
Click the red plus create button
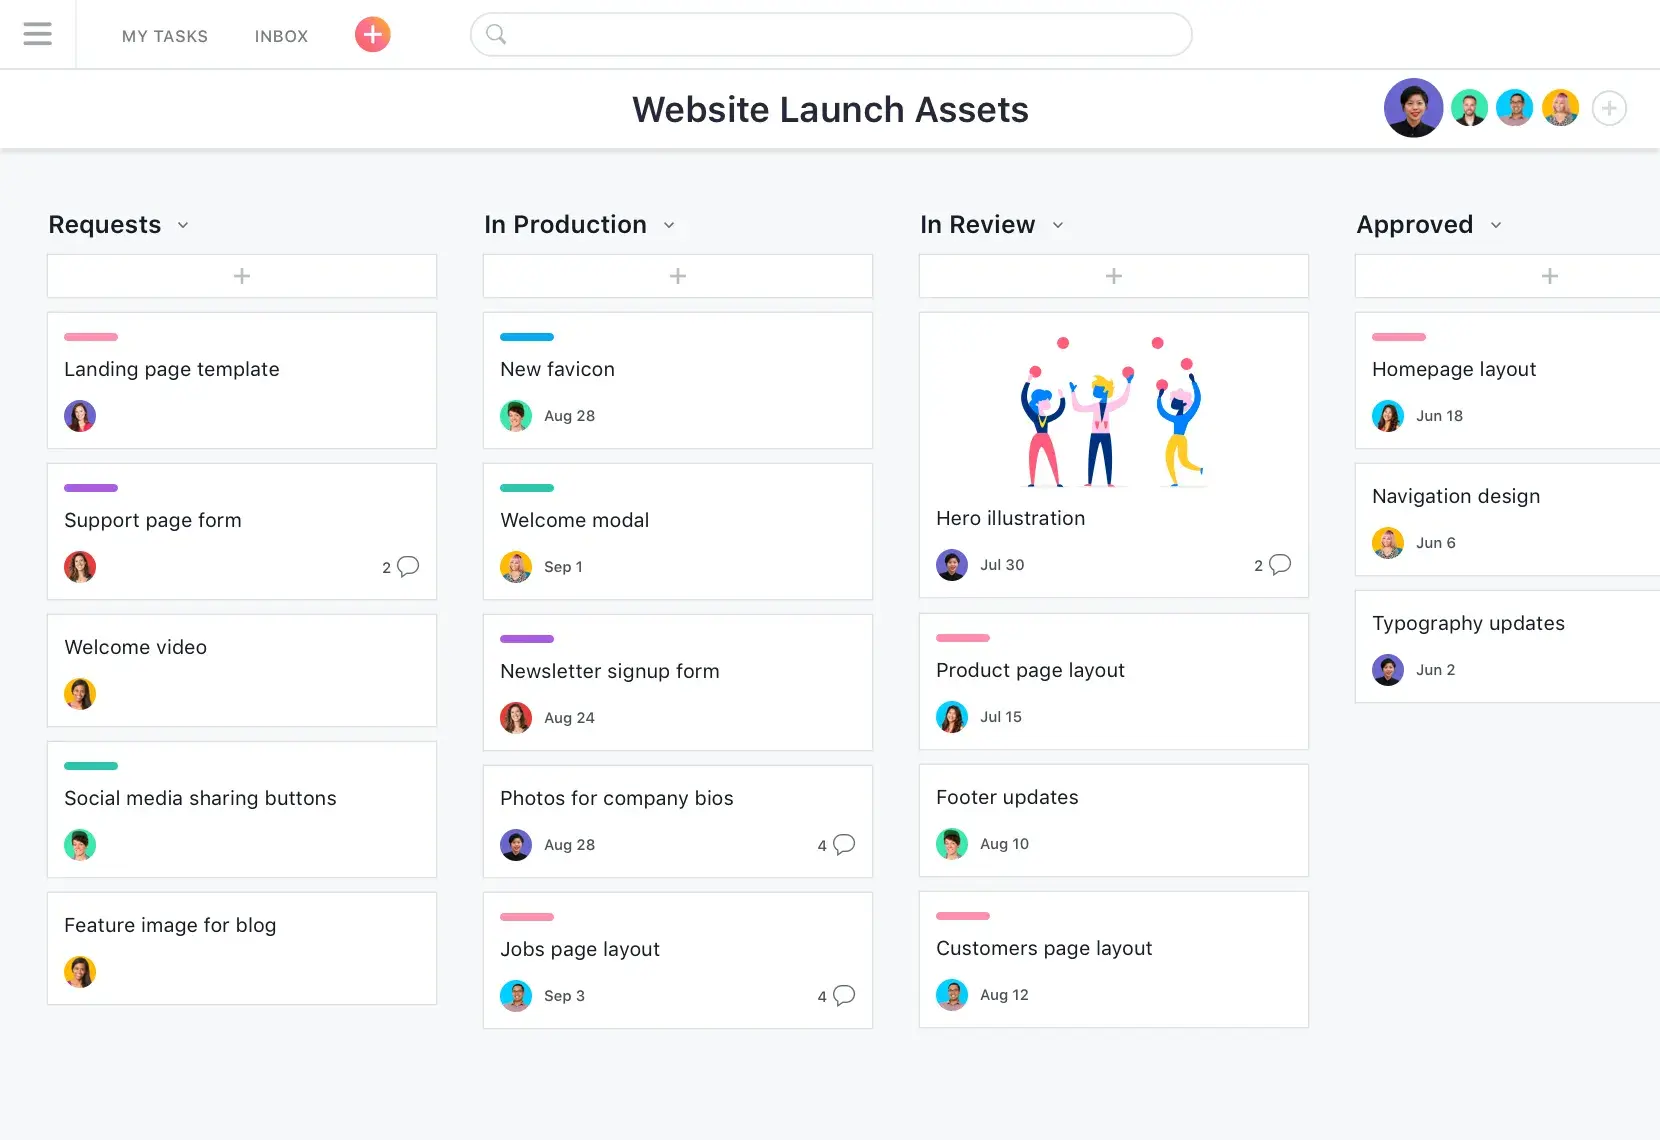pyautogui.click(x=372, y=35)
